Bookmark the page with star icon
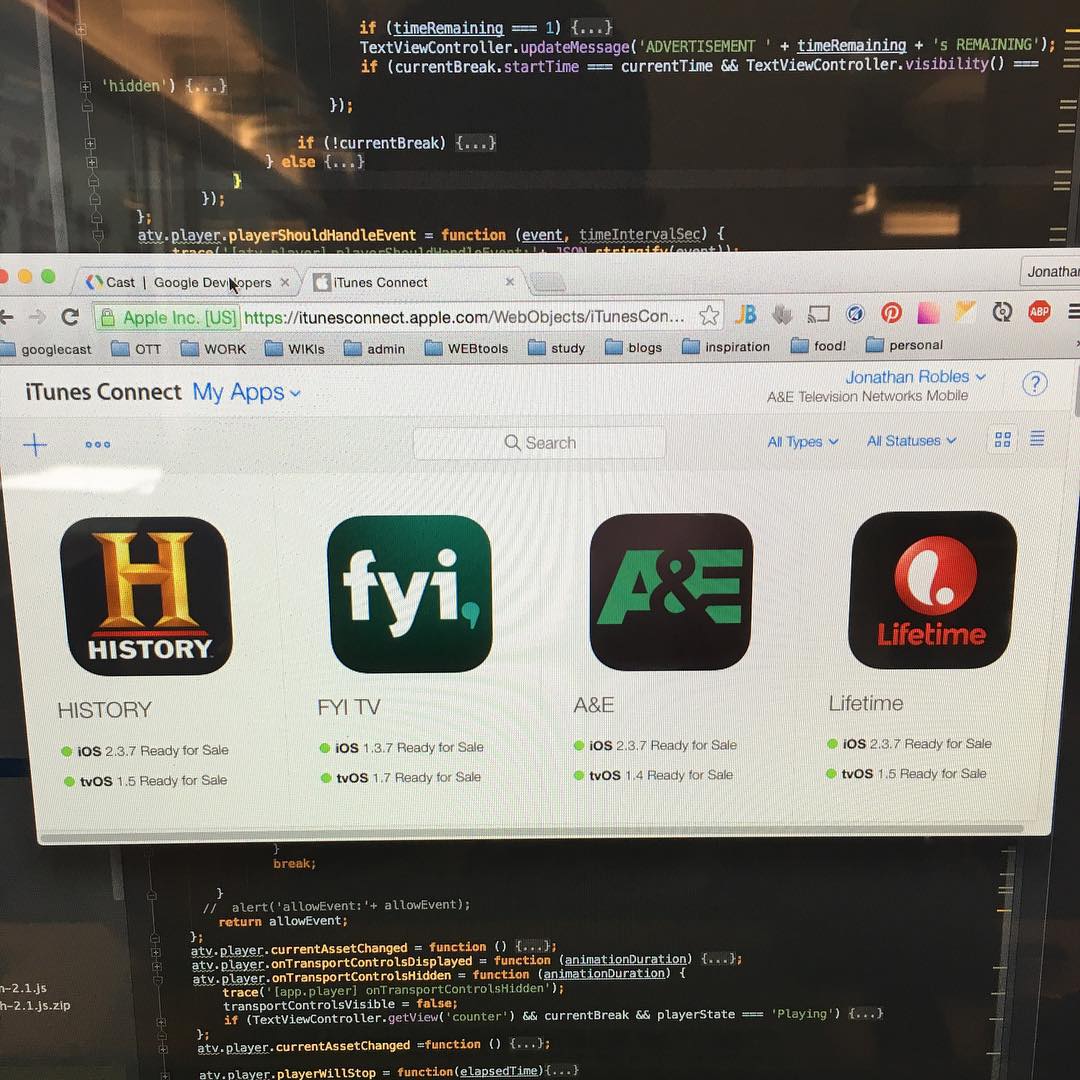This screenshot has width=1080, height=1080. pos(709,316)
